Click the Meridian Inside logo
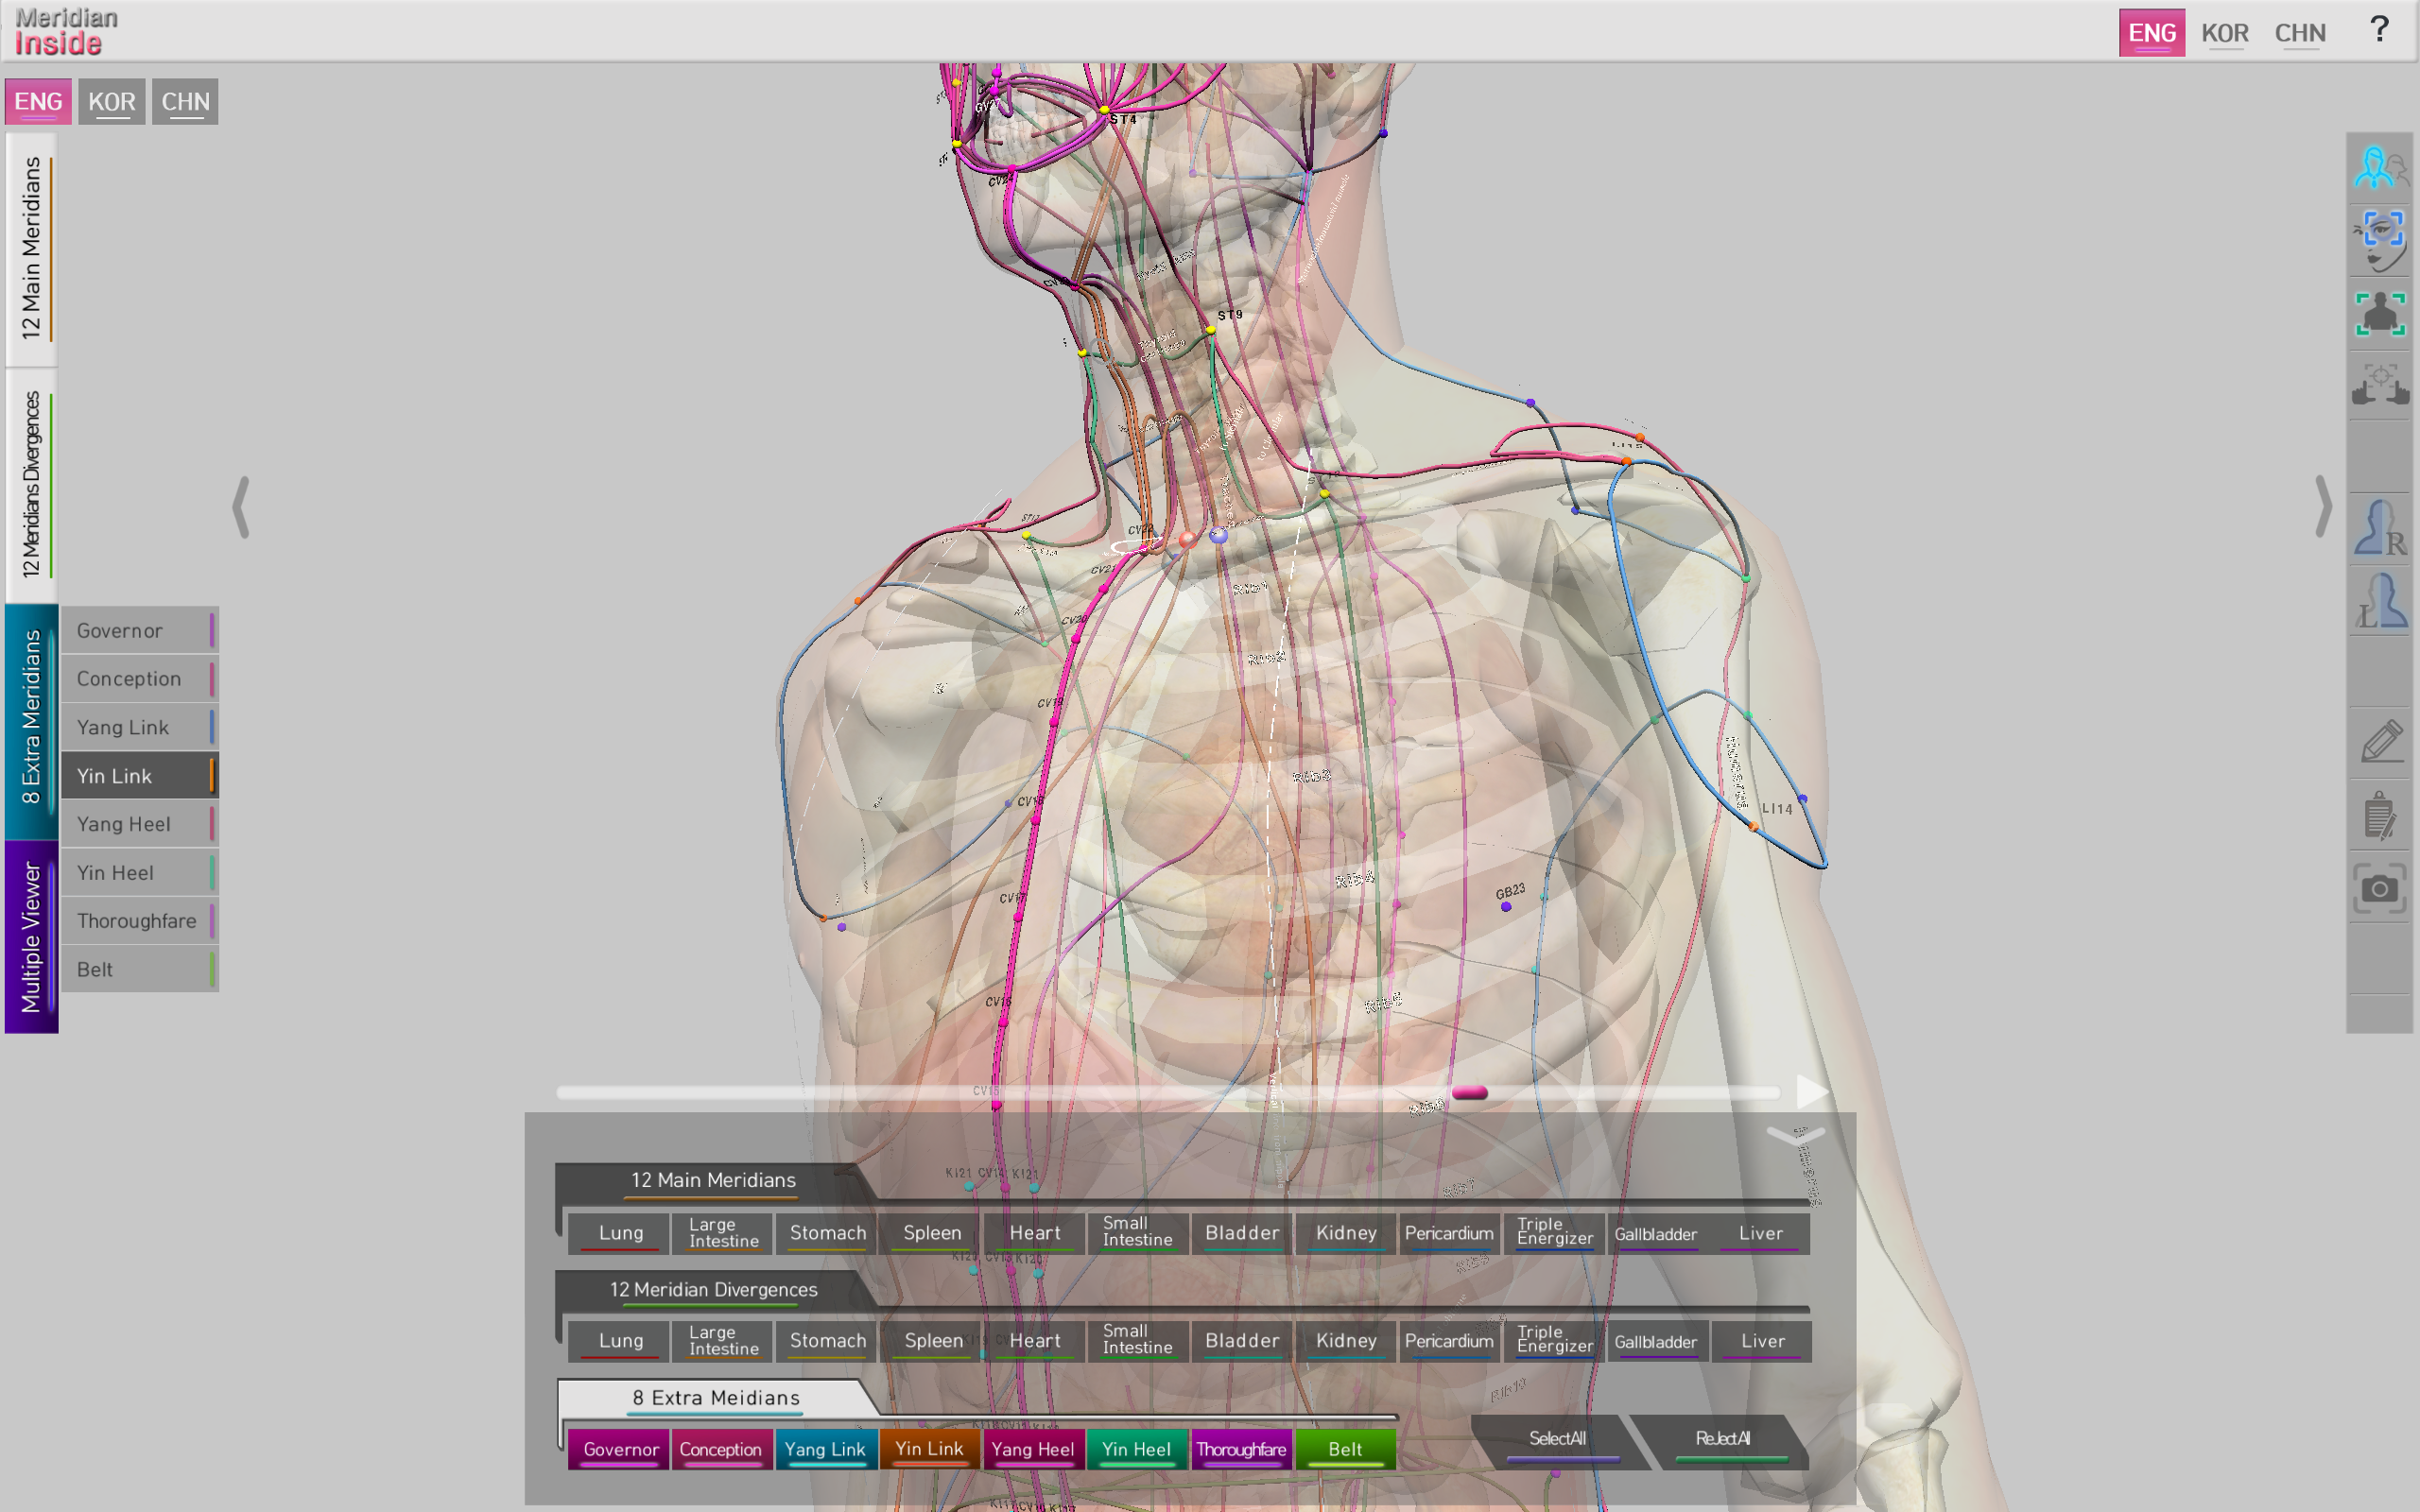Screen dimensions: 2420x1512 point(66,31)
